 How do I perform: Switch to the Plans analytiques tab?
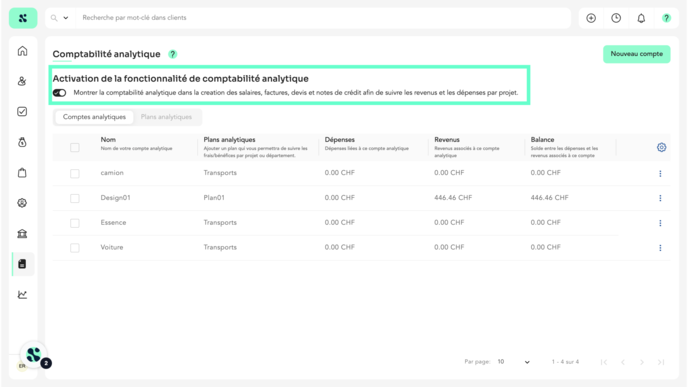click(166, 117)
